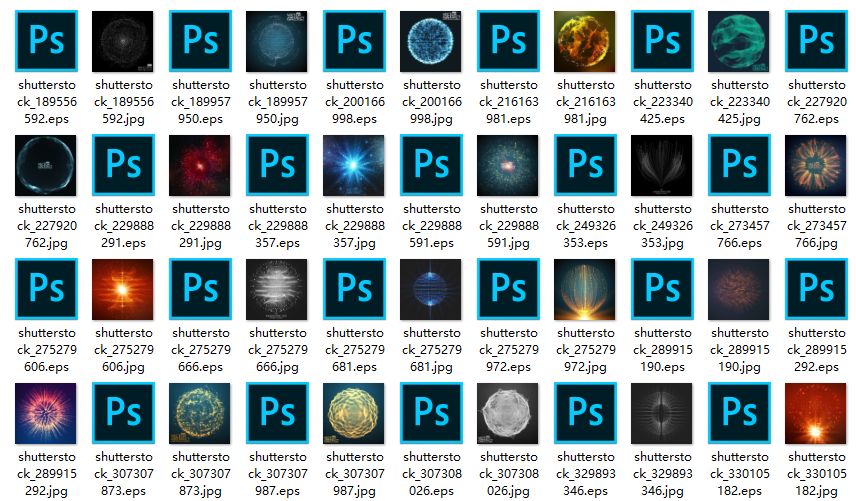Select the red glow thumbnail shutterstock_330105182.jpg
The width and height of the screenshot is (856, 501).
pyautogui.click(x=816, y=413)
